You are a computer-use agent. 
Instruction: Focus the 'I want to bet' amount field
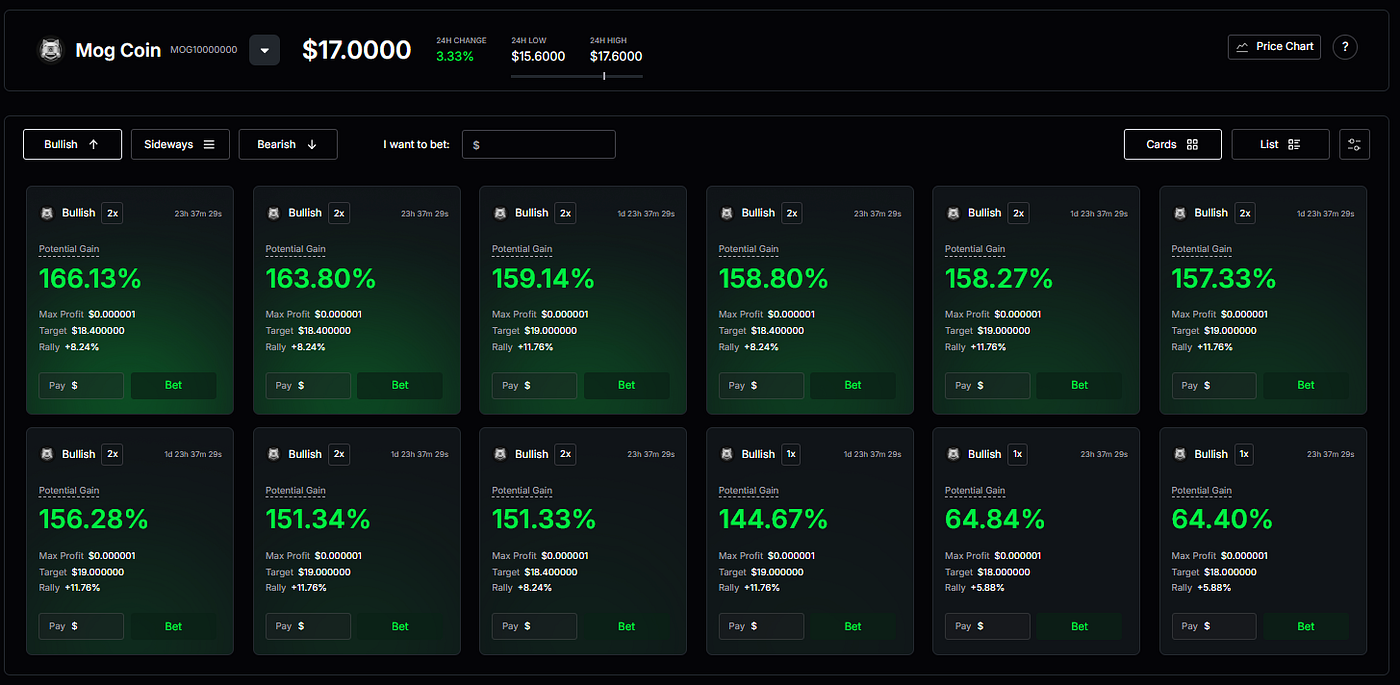pos(538,144)
